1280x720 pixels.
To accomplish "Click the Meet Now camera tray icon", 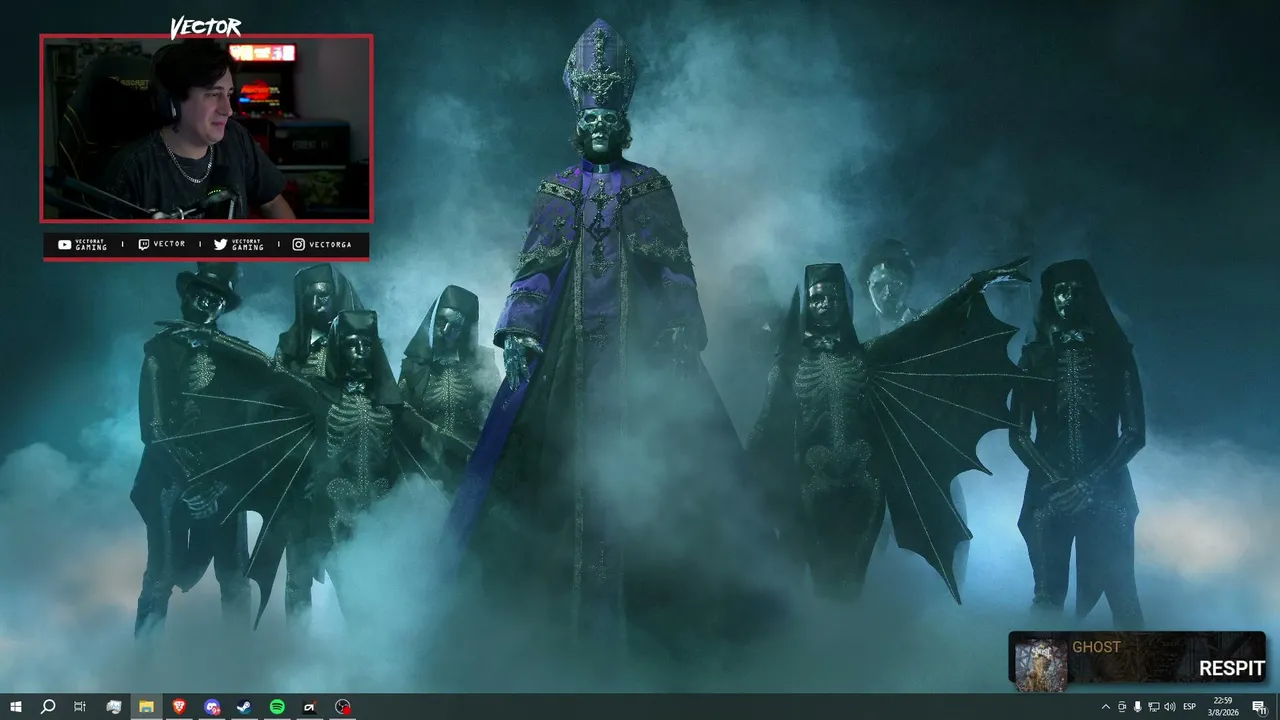I will coord(1121,707).
